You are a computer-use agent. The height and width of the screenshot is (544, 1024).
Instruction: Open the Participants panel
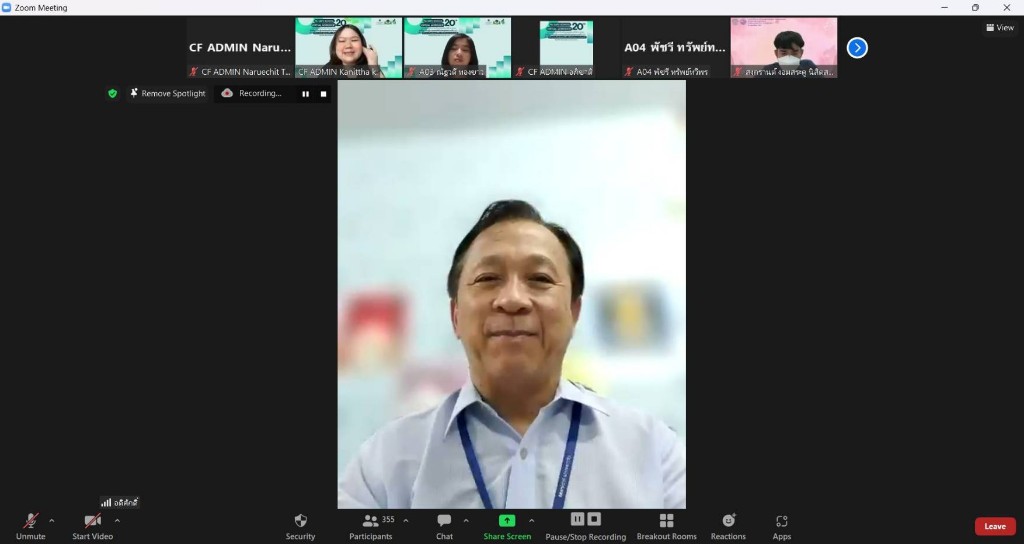[370, 521]
